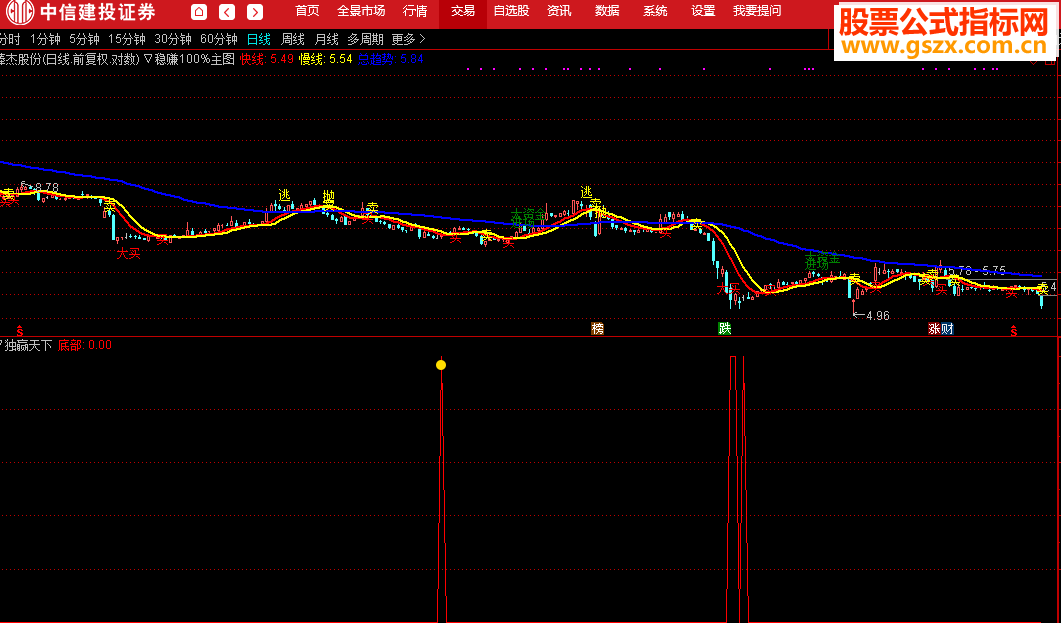1061x623 pixels.
Task: Click the yellow 逃 signal near 拋
Action: (284, 195)
